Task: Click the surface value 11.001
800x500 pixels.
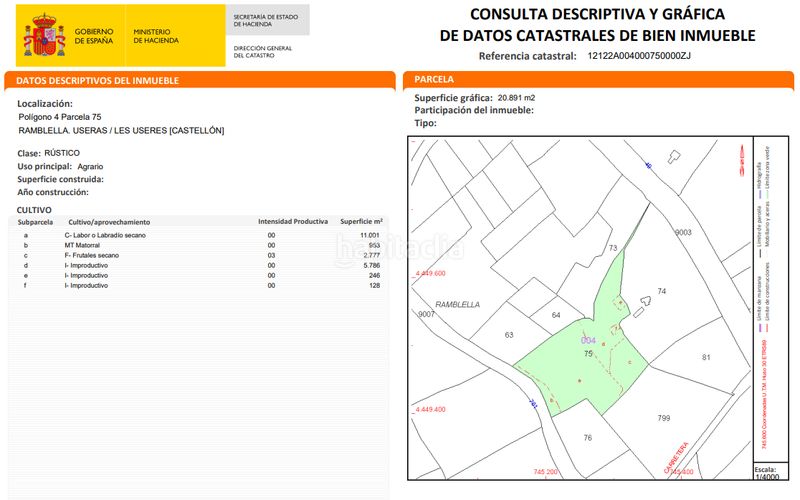Action: click(x=370, y=235)
